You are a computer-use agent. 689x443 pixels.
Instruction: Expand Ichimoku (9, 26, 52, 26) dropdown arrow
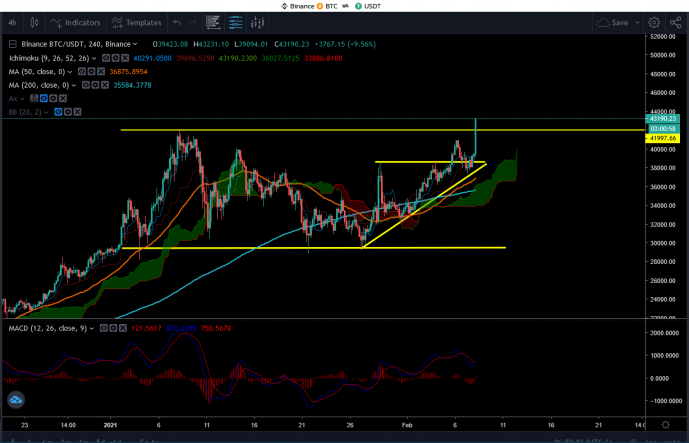[94, 58]
